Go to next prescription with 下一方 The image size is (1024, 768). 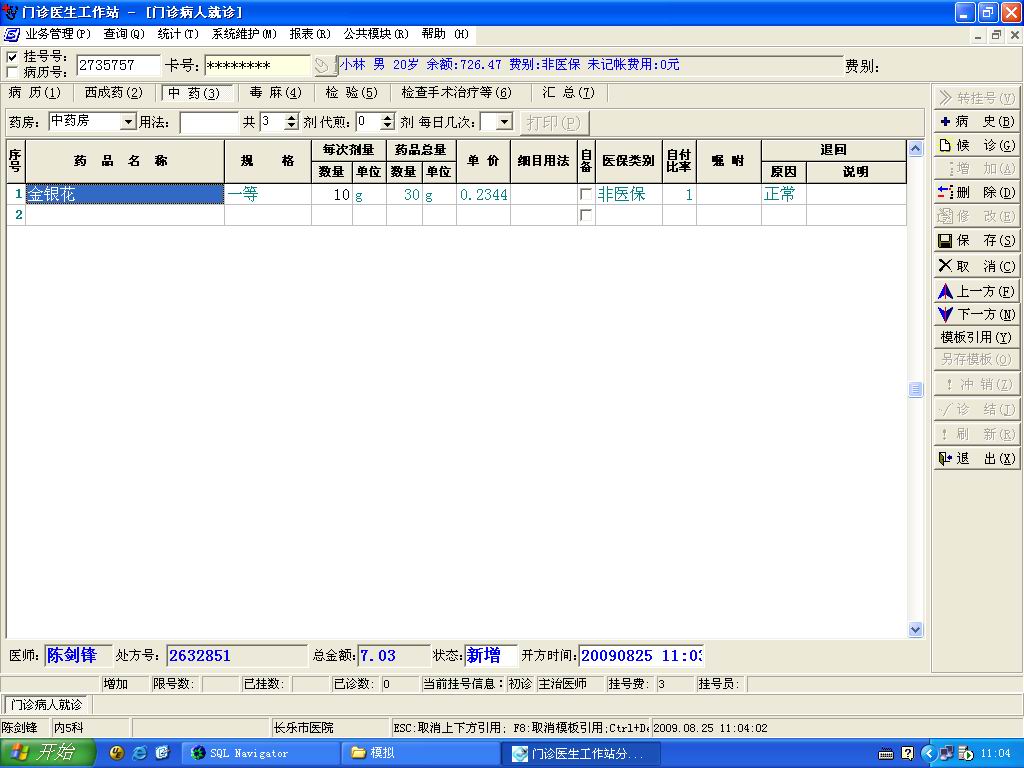tap(976, 314)
